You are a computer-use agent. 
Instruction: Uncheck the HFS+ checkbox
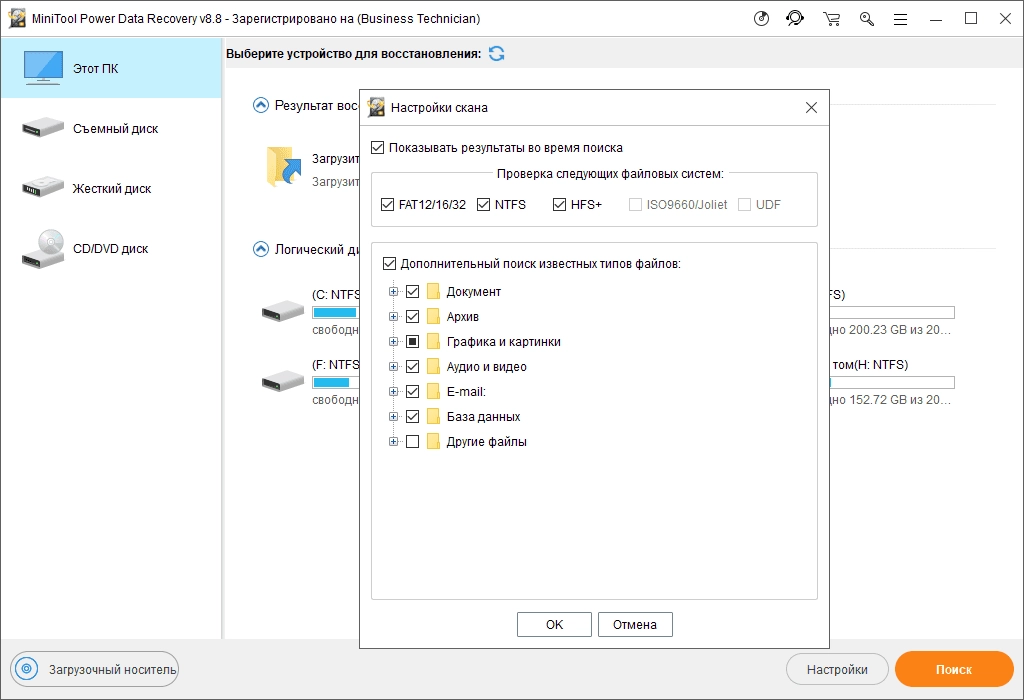(559, 205)
